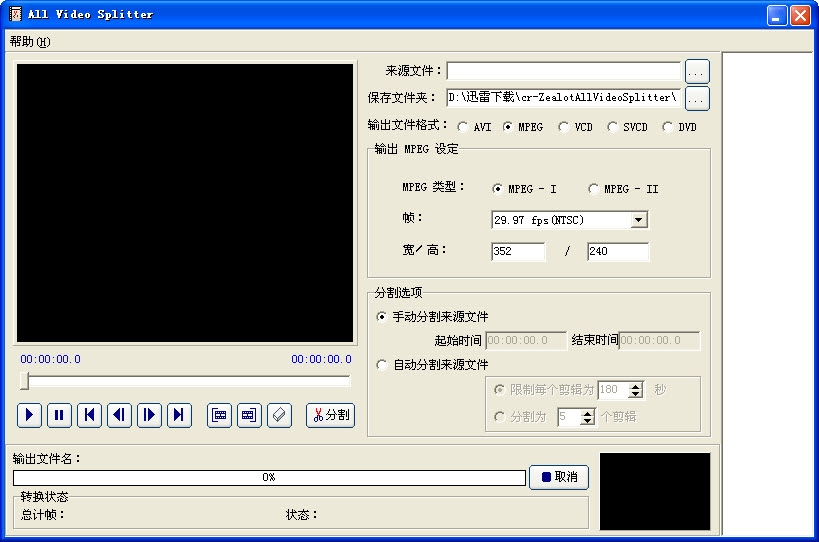This screenshot has height=542, width=819.
Task: Open the 帮助(H) menu
Action: click(x=29, y=41)
